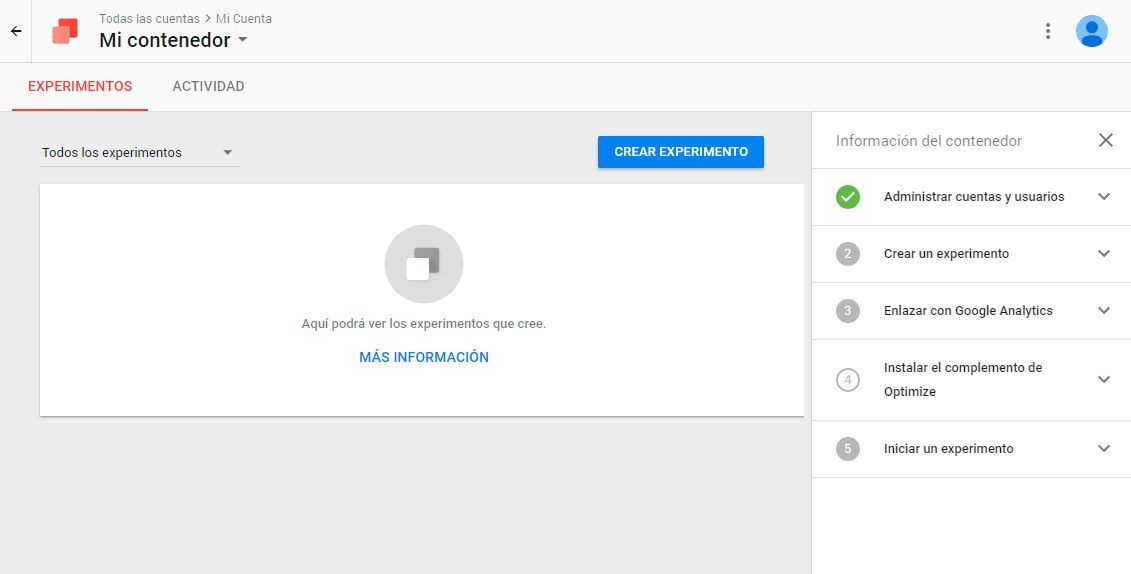Open the user account avatar
Viewport: 1131px width, 574px height.
point(1091,31)
